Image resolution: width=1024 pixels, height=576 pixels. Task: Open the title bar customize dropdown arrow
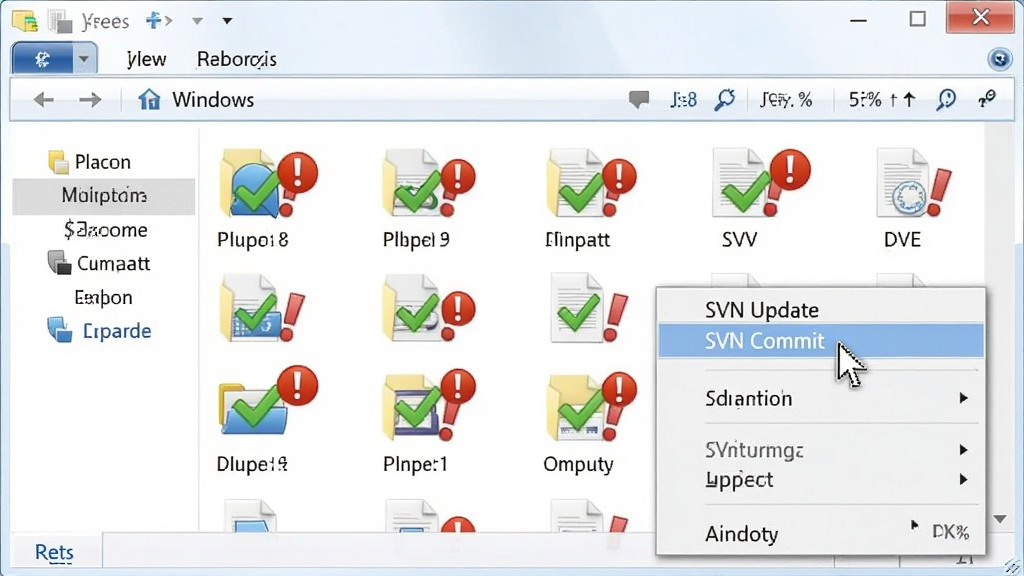pyautogui.click(x=227, y=21)
